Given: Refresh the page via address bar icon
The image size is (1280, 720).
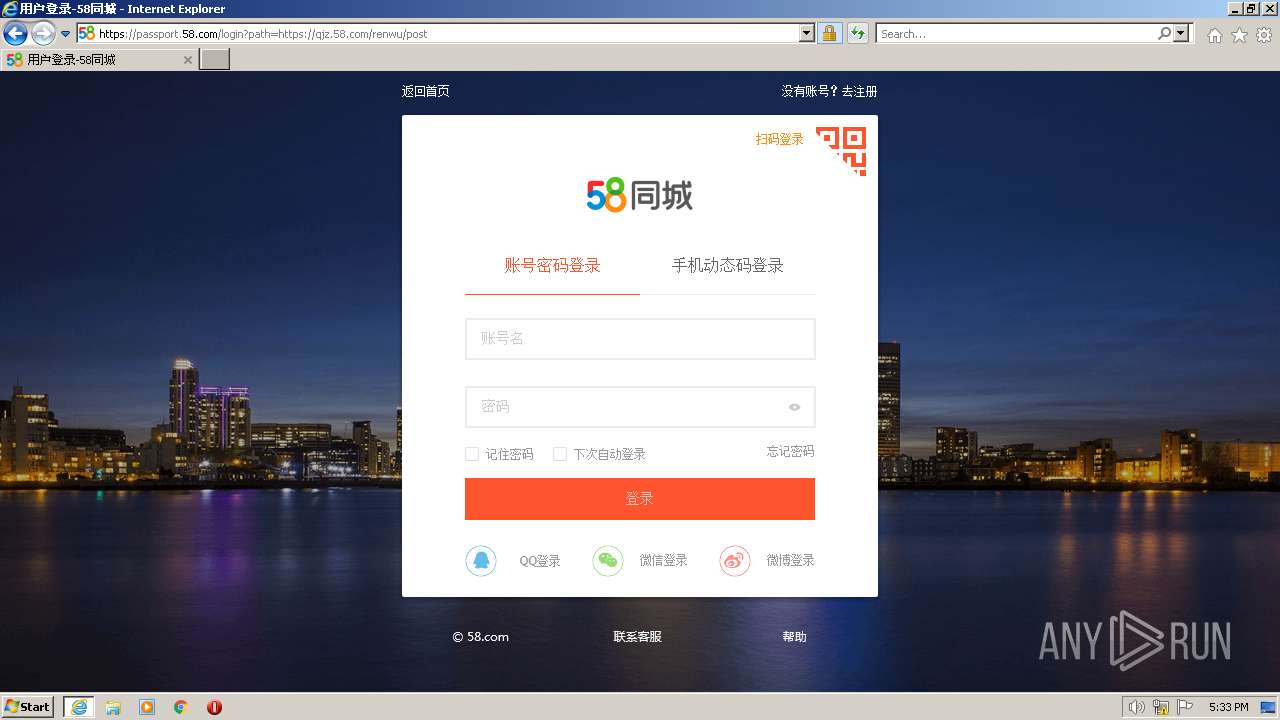Looking at the screenshot, I should [x=857, y=33].
